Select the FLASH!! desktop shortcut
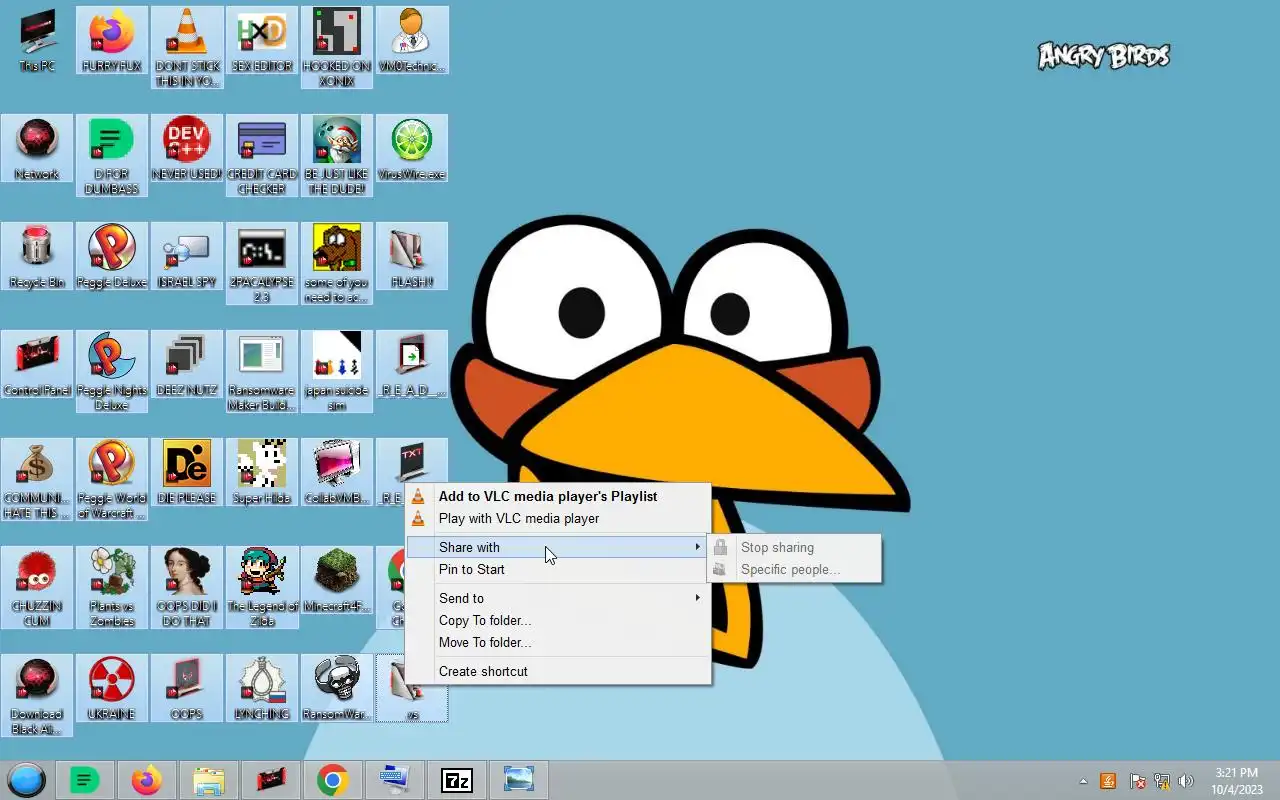 pyautogui.click(x=412, y=257)
